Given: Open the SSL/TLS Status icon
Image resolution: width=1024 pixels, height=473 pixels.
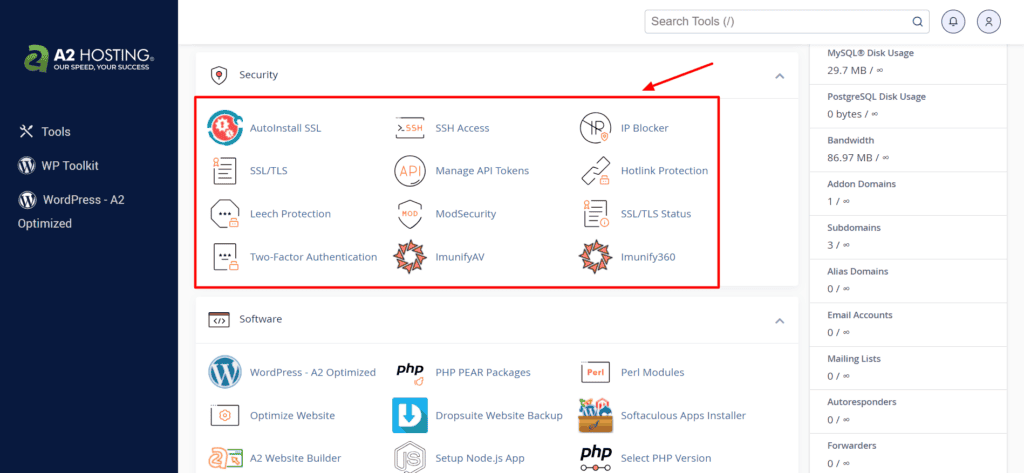Looking at the screenshot, I should 595,214.
